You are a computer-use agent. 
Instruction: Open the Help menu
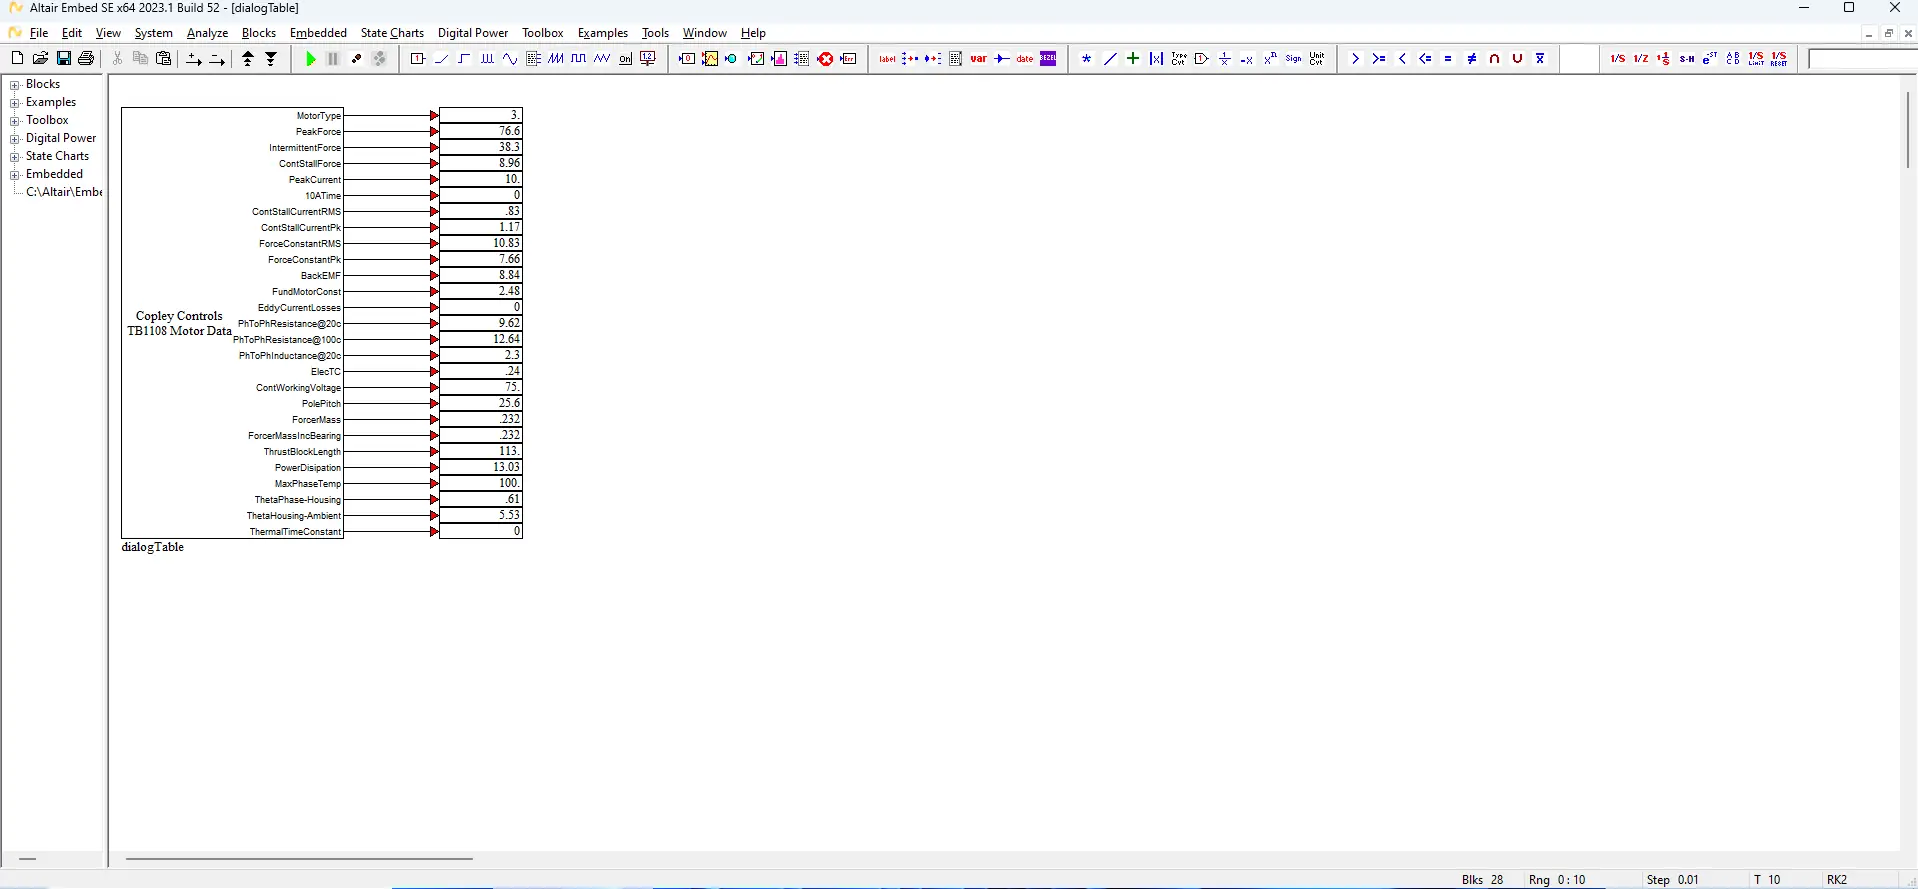point(753,33)
